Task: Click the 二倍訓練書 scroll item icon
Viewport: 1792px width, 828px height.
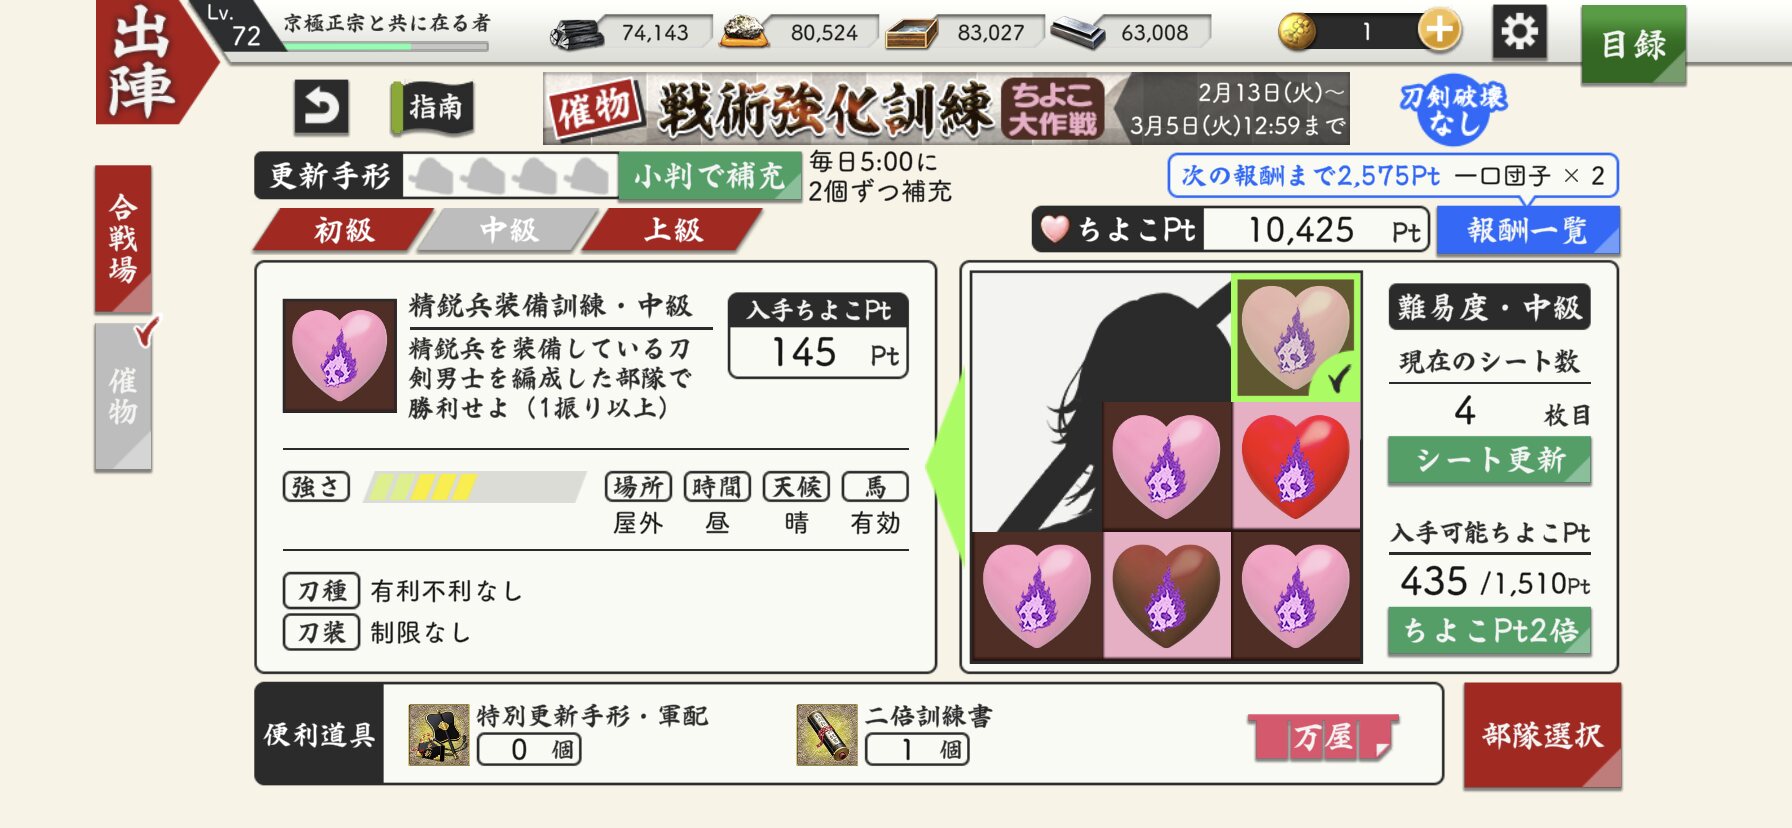Action: pyautogui.click(x=826, y=735)
